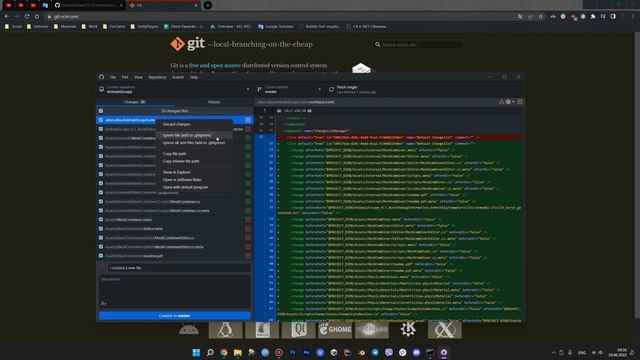Click the Qt logo tile
Screen dimensions: 640x360
click(298, 329)
